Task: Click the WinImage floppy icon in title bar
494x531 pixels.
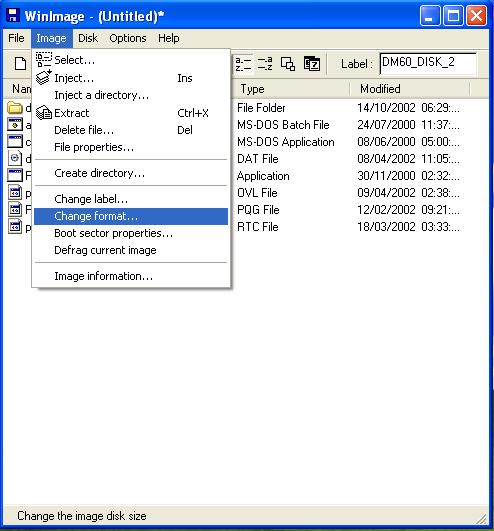Action: 12,15
